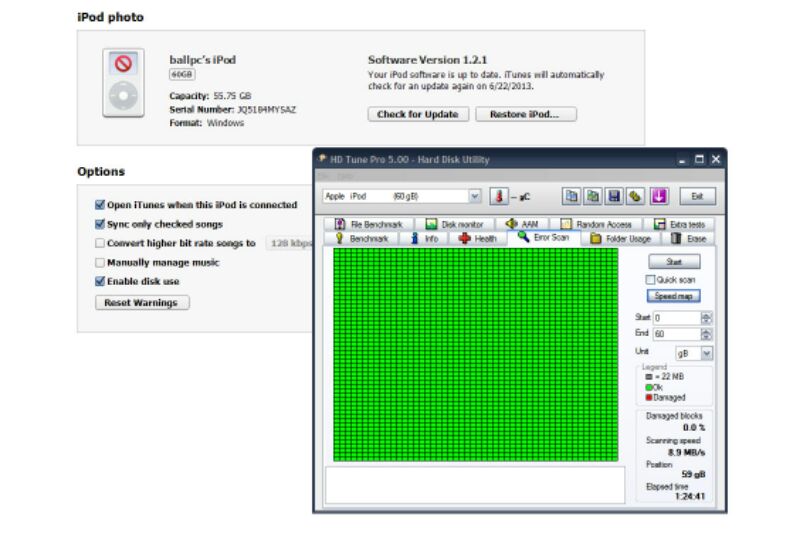Screen dimensions: 800x551
Task: Open the Unit gB dropdown
Action: coord(707,353)
